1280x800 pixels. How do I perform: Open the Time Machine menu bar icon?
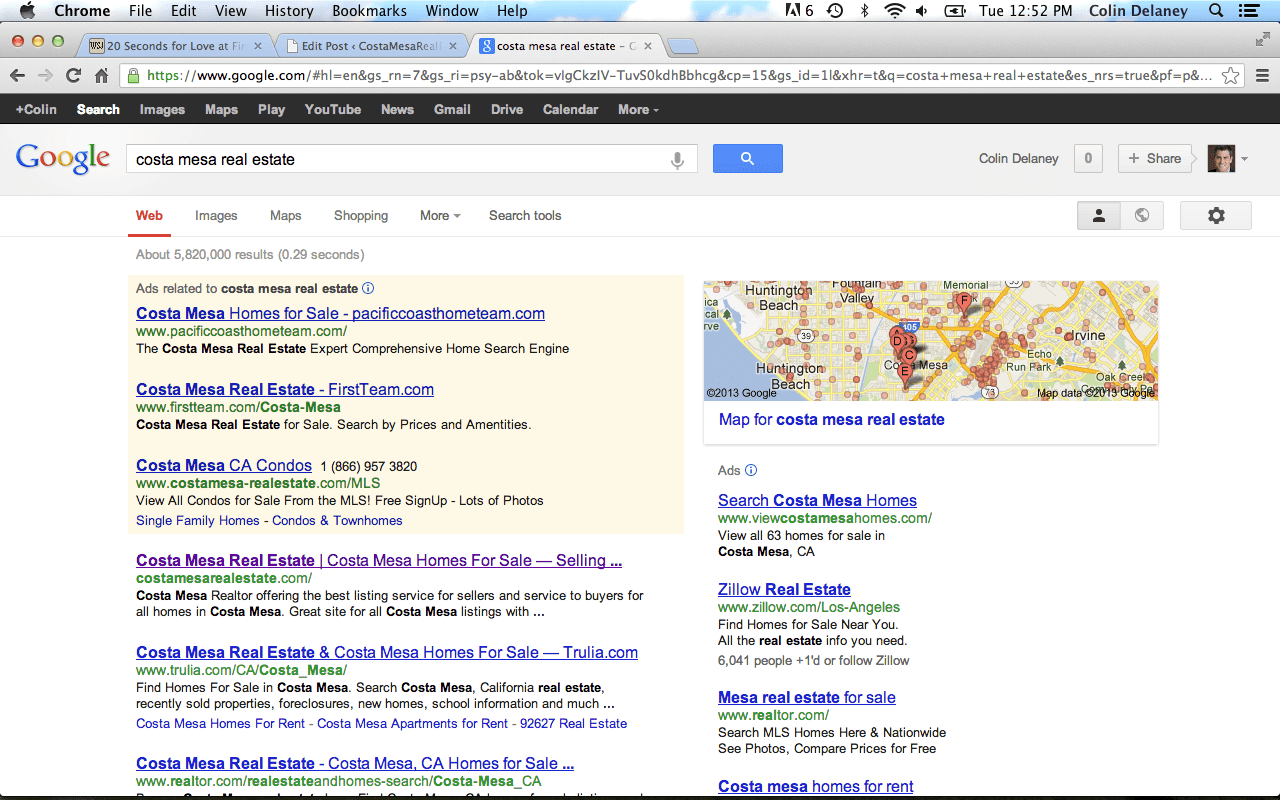point(834,11)
